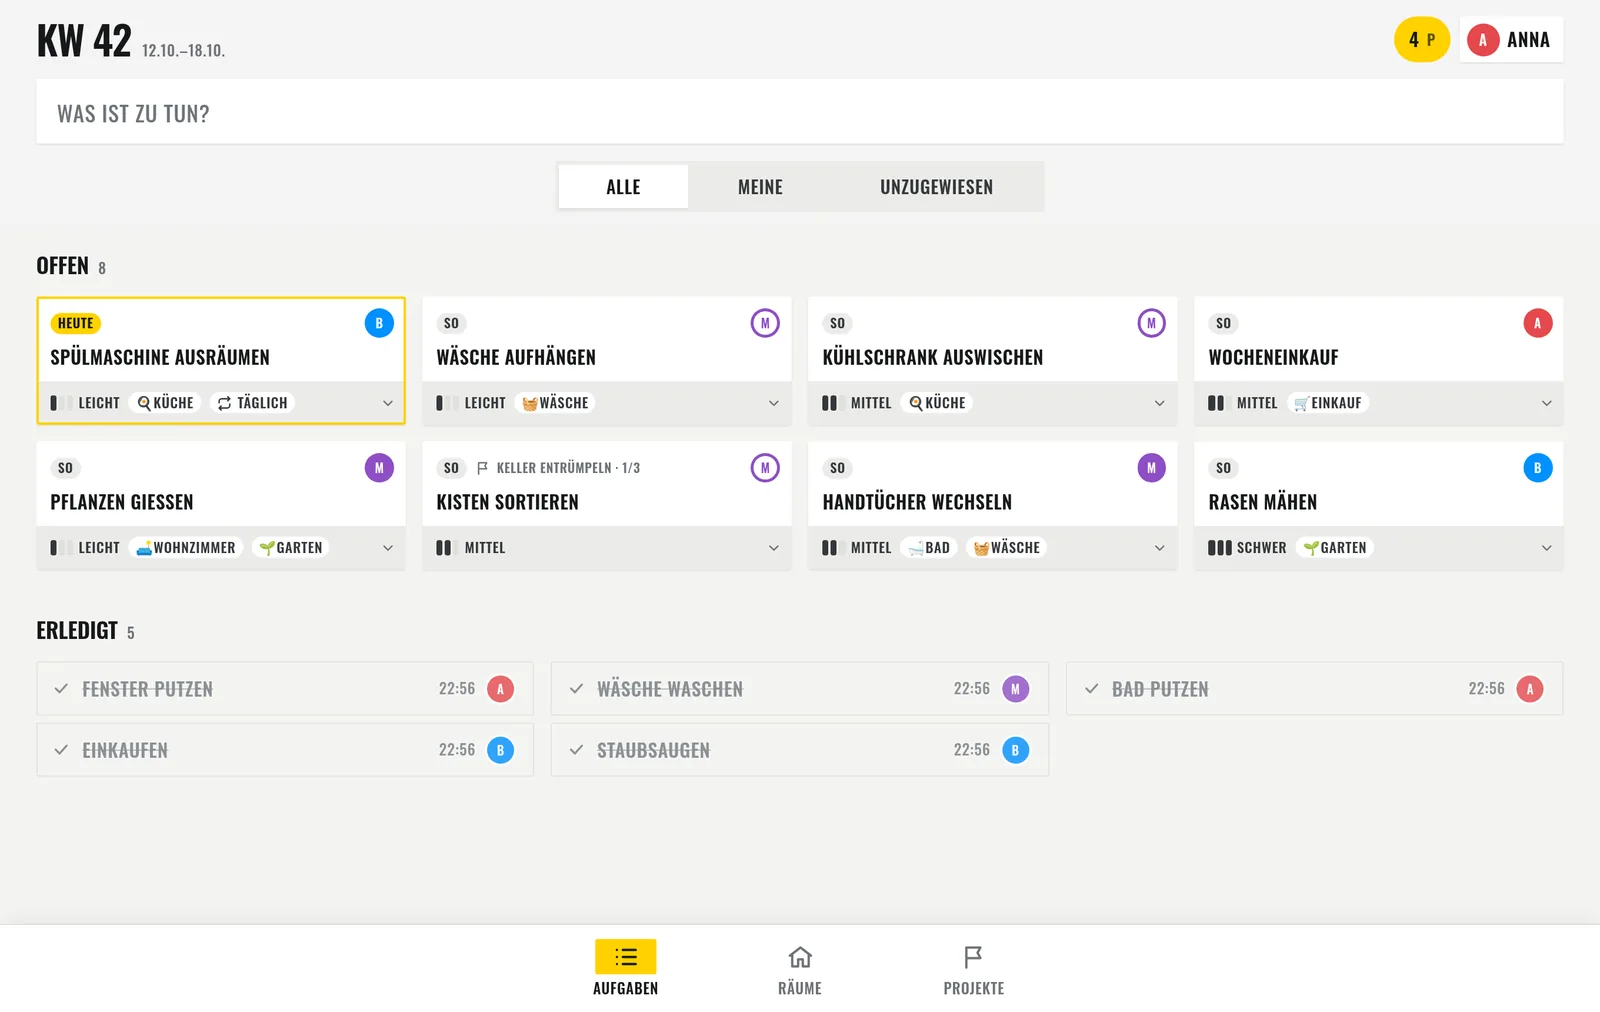1600x1012 pixels.
Task: Click Küche tag on Kühlschrank auswischen card
Action: click(937, 403)
